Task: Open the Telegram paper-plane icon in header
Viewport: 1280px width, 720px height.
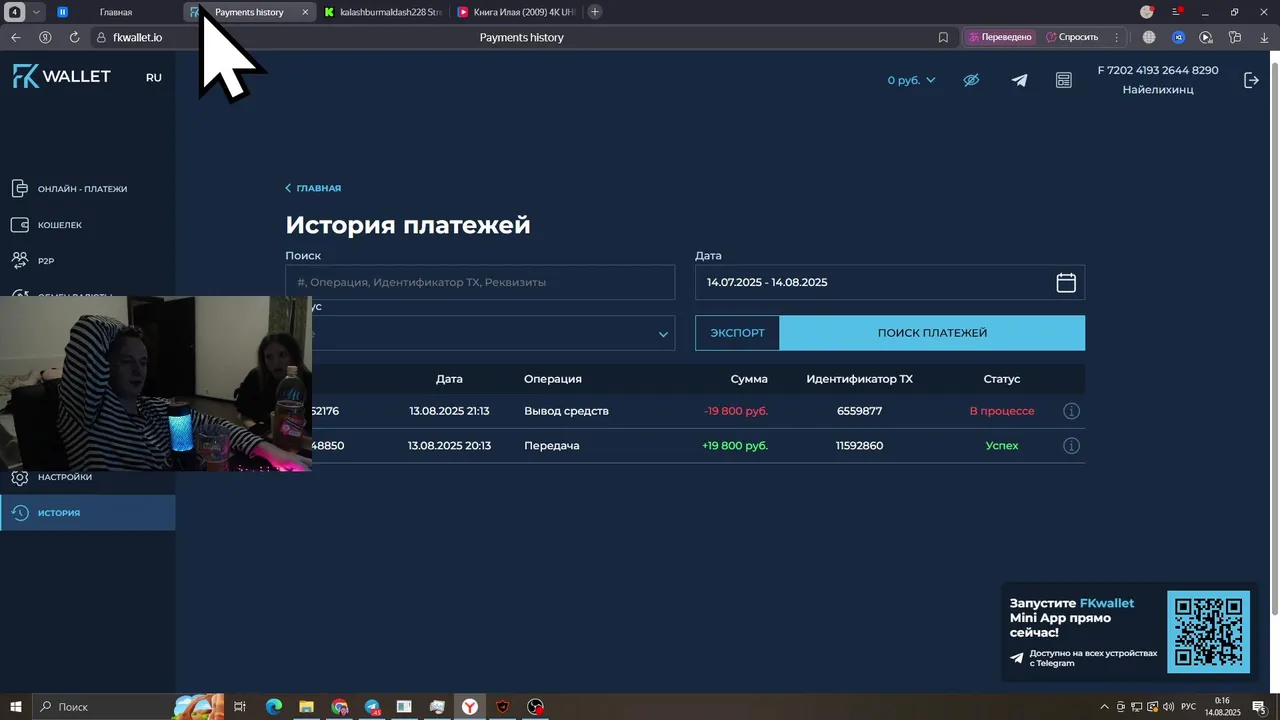Action: [x=1019, y=80]
